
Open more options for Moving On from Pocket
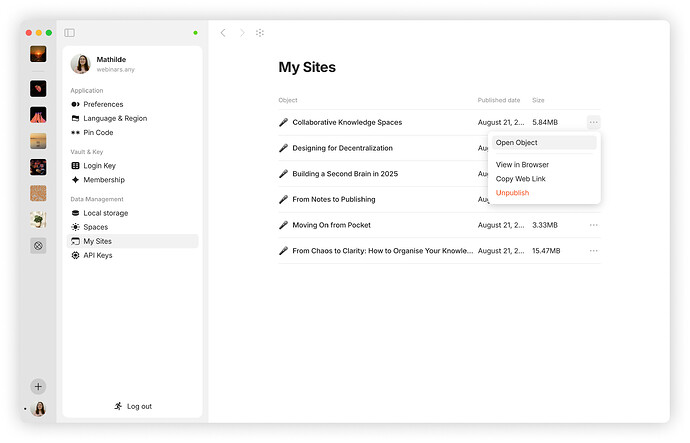(594, 225)
